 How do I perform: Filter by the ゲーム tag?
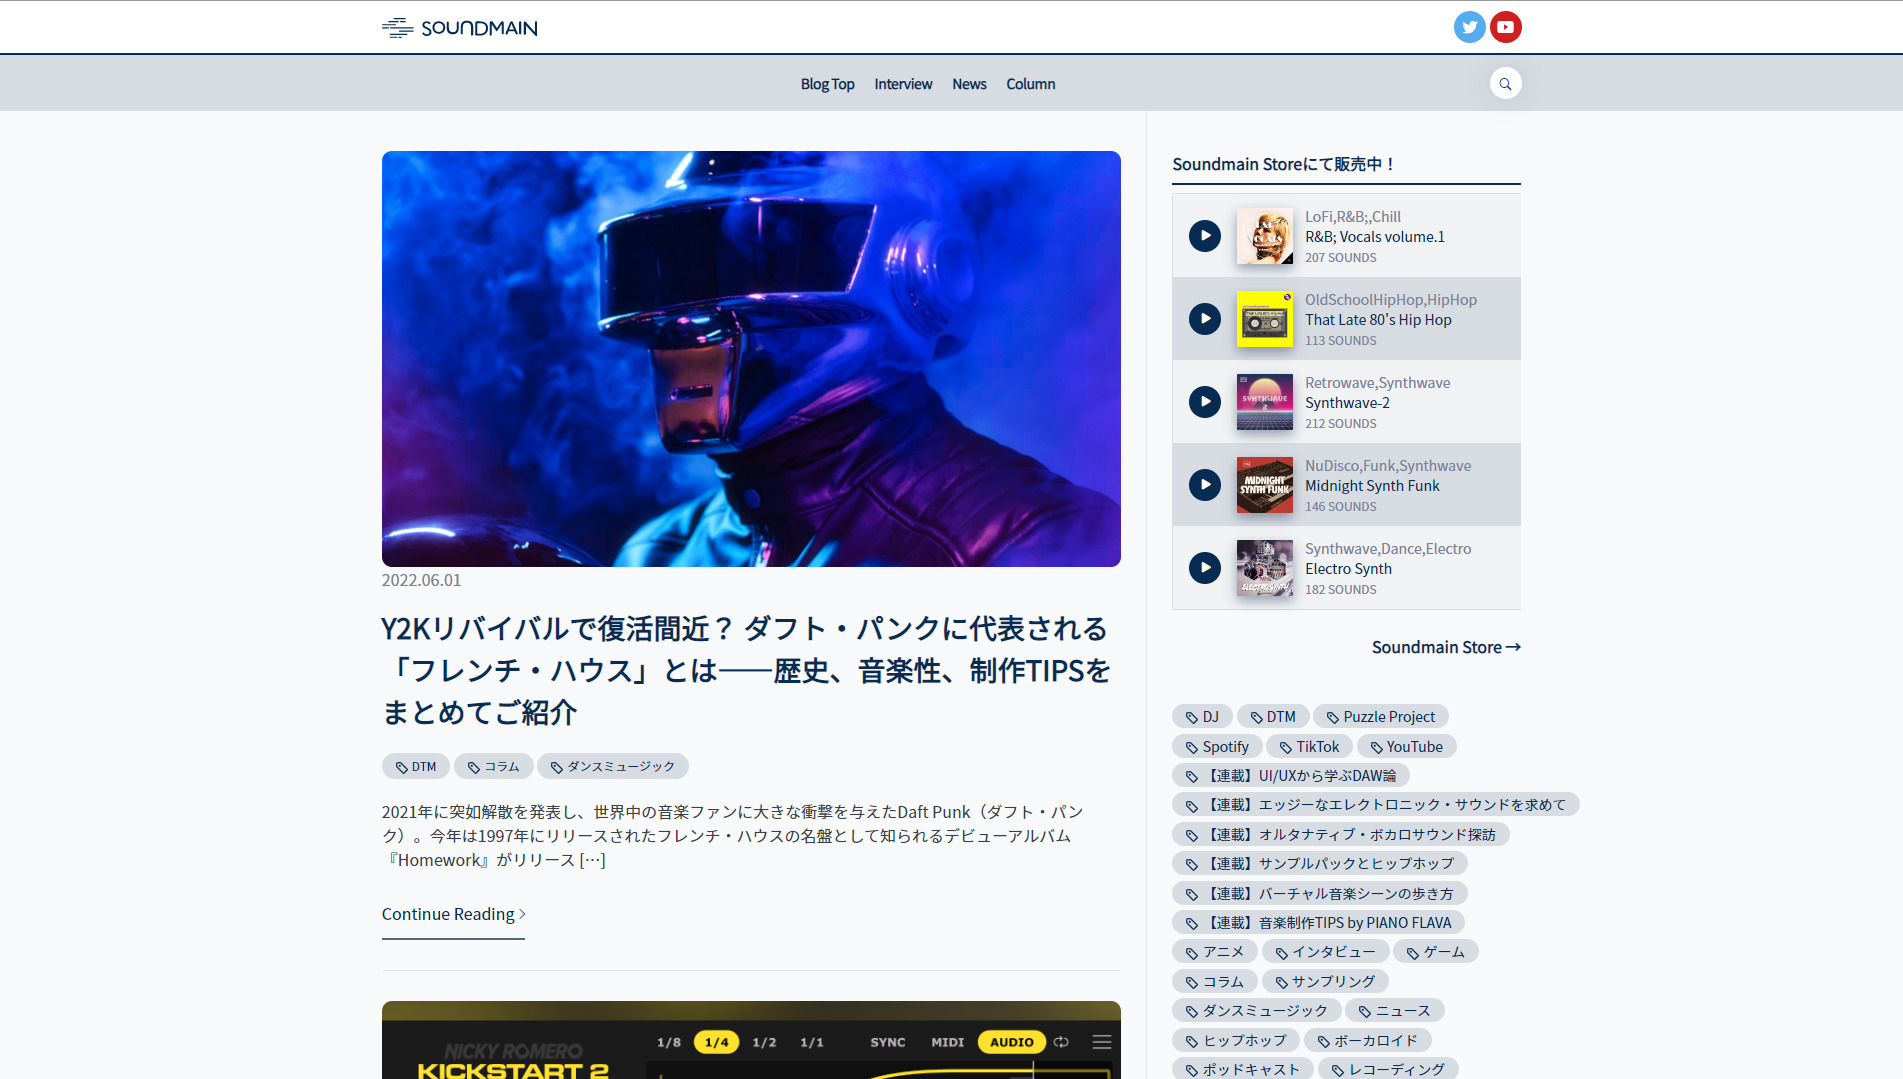click(x=1436, y=951)
